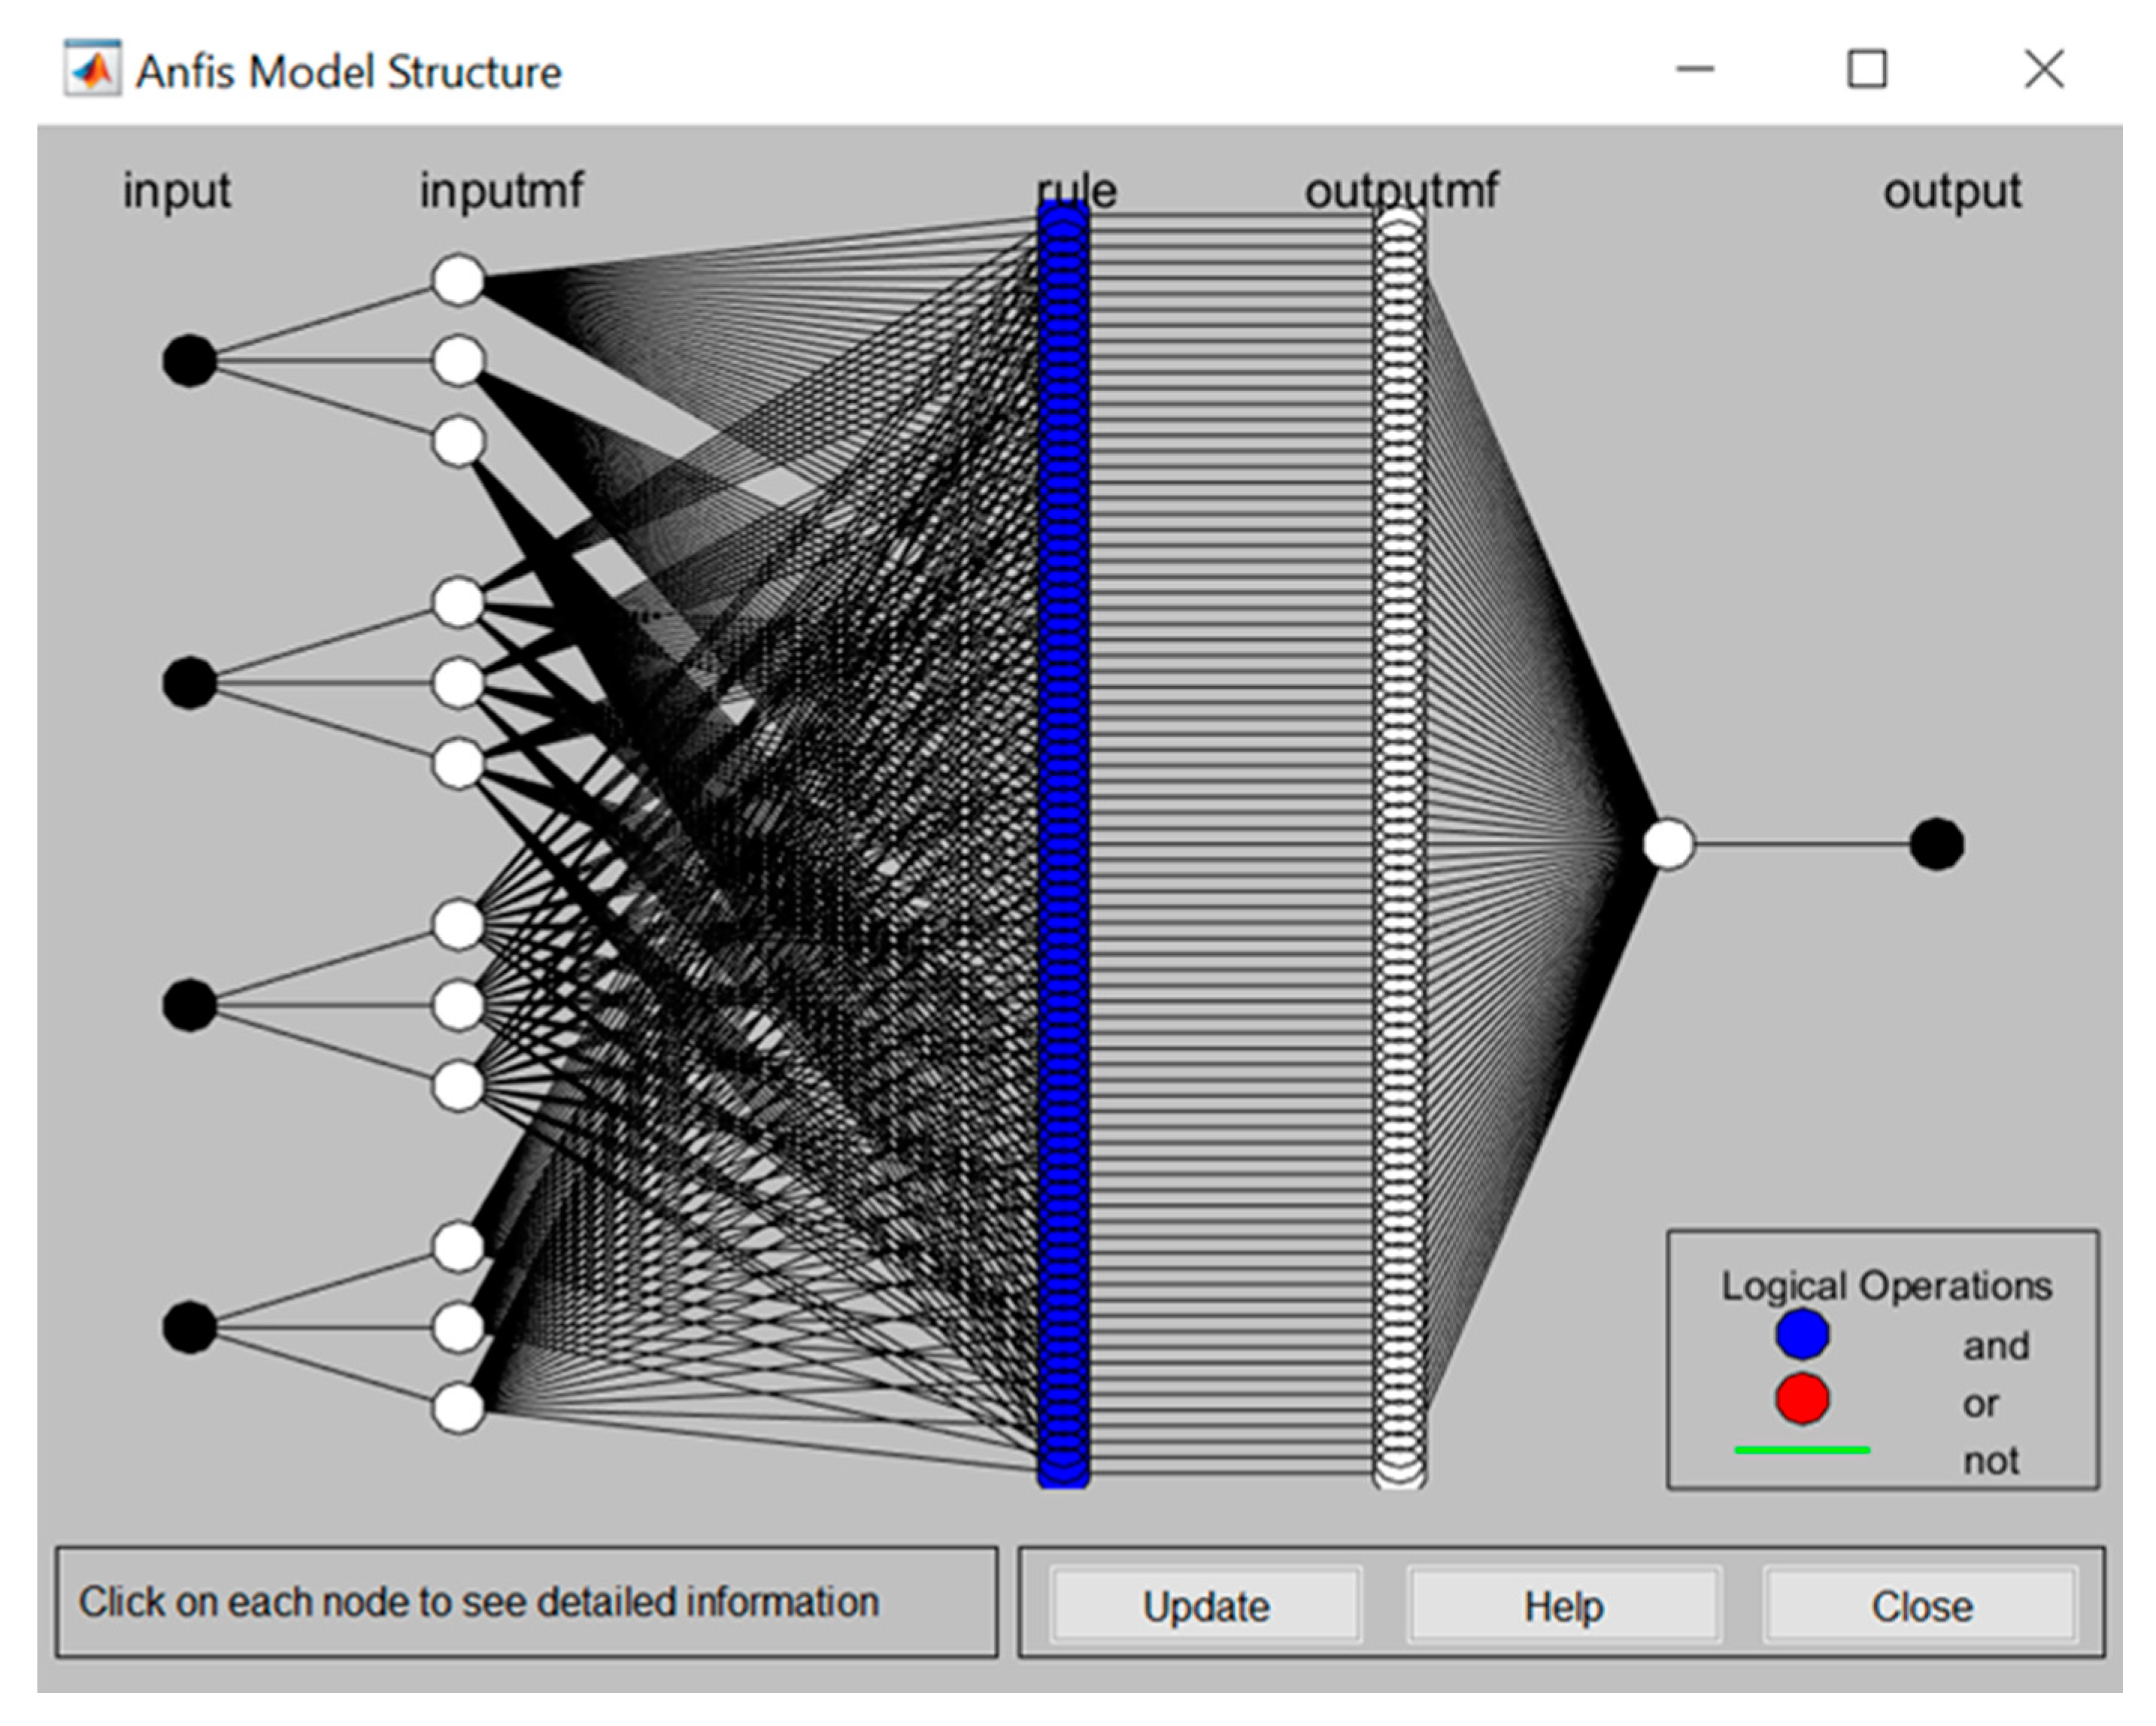Click the red 'or' legend circle
Screen dimensions: 2156x1726
[x=1802, y=1398]
